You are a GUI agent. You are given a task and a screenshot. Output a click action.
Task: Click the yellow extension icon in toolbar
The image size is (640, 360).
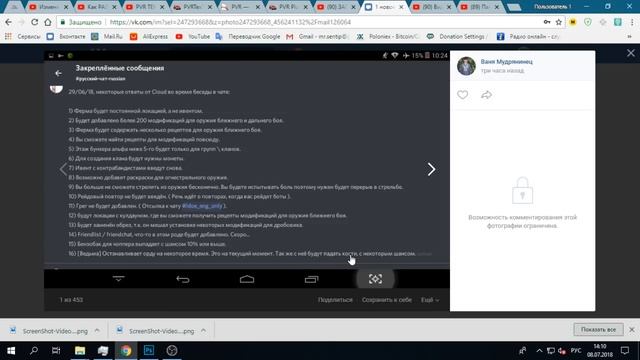(x=573, y=22)
